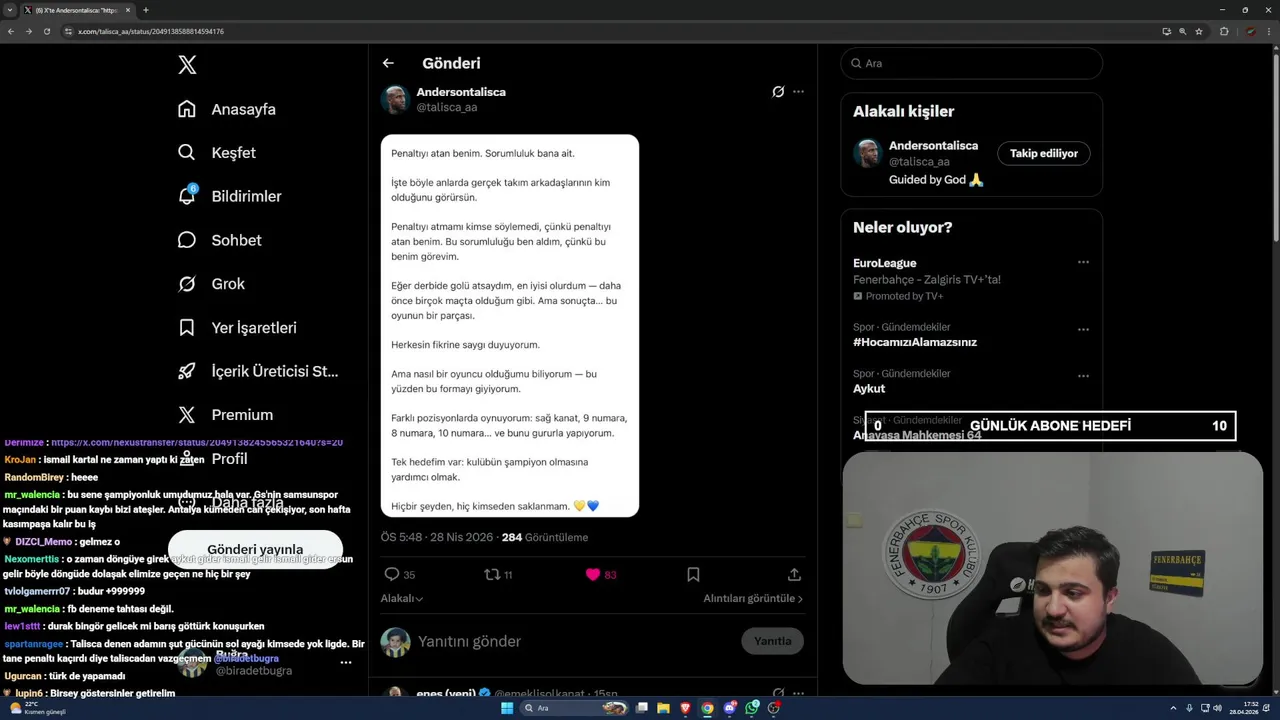
Task: Click the Ara search field on X
Action: click(x=972, y=63)
